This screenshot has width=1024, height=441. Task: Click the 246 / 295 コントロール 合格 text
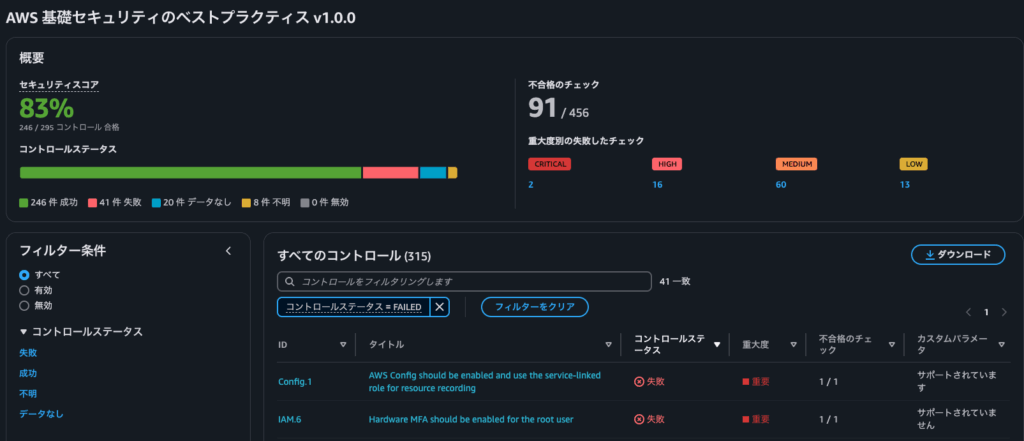[x=69, y=127]
